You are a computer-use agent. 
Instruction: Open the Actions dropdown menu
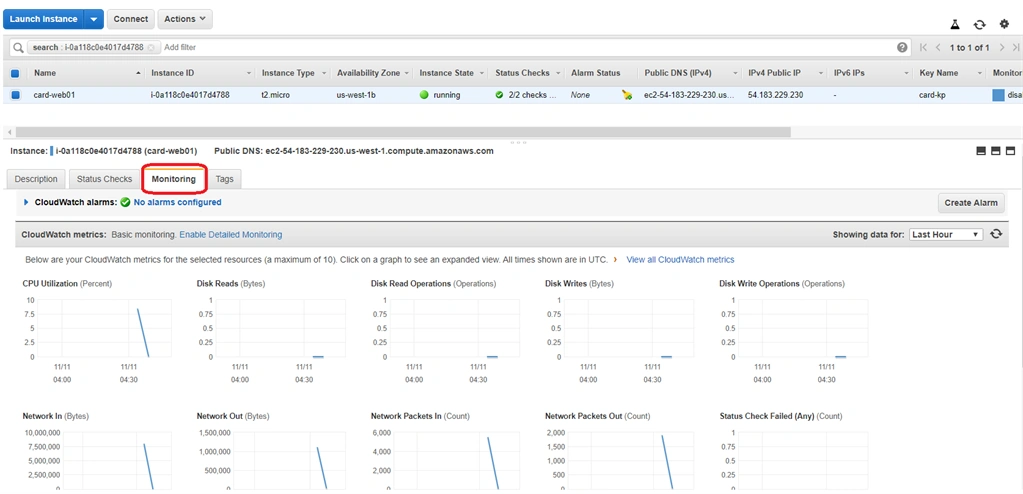[185, 19]
